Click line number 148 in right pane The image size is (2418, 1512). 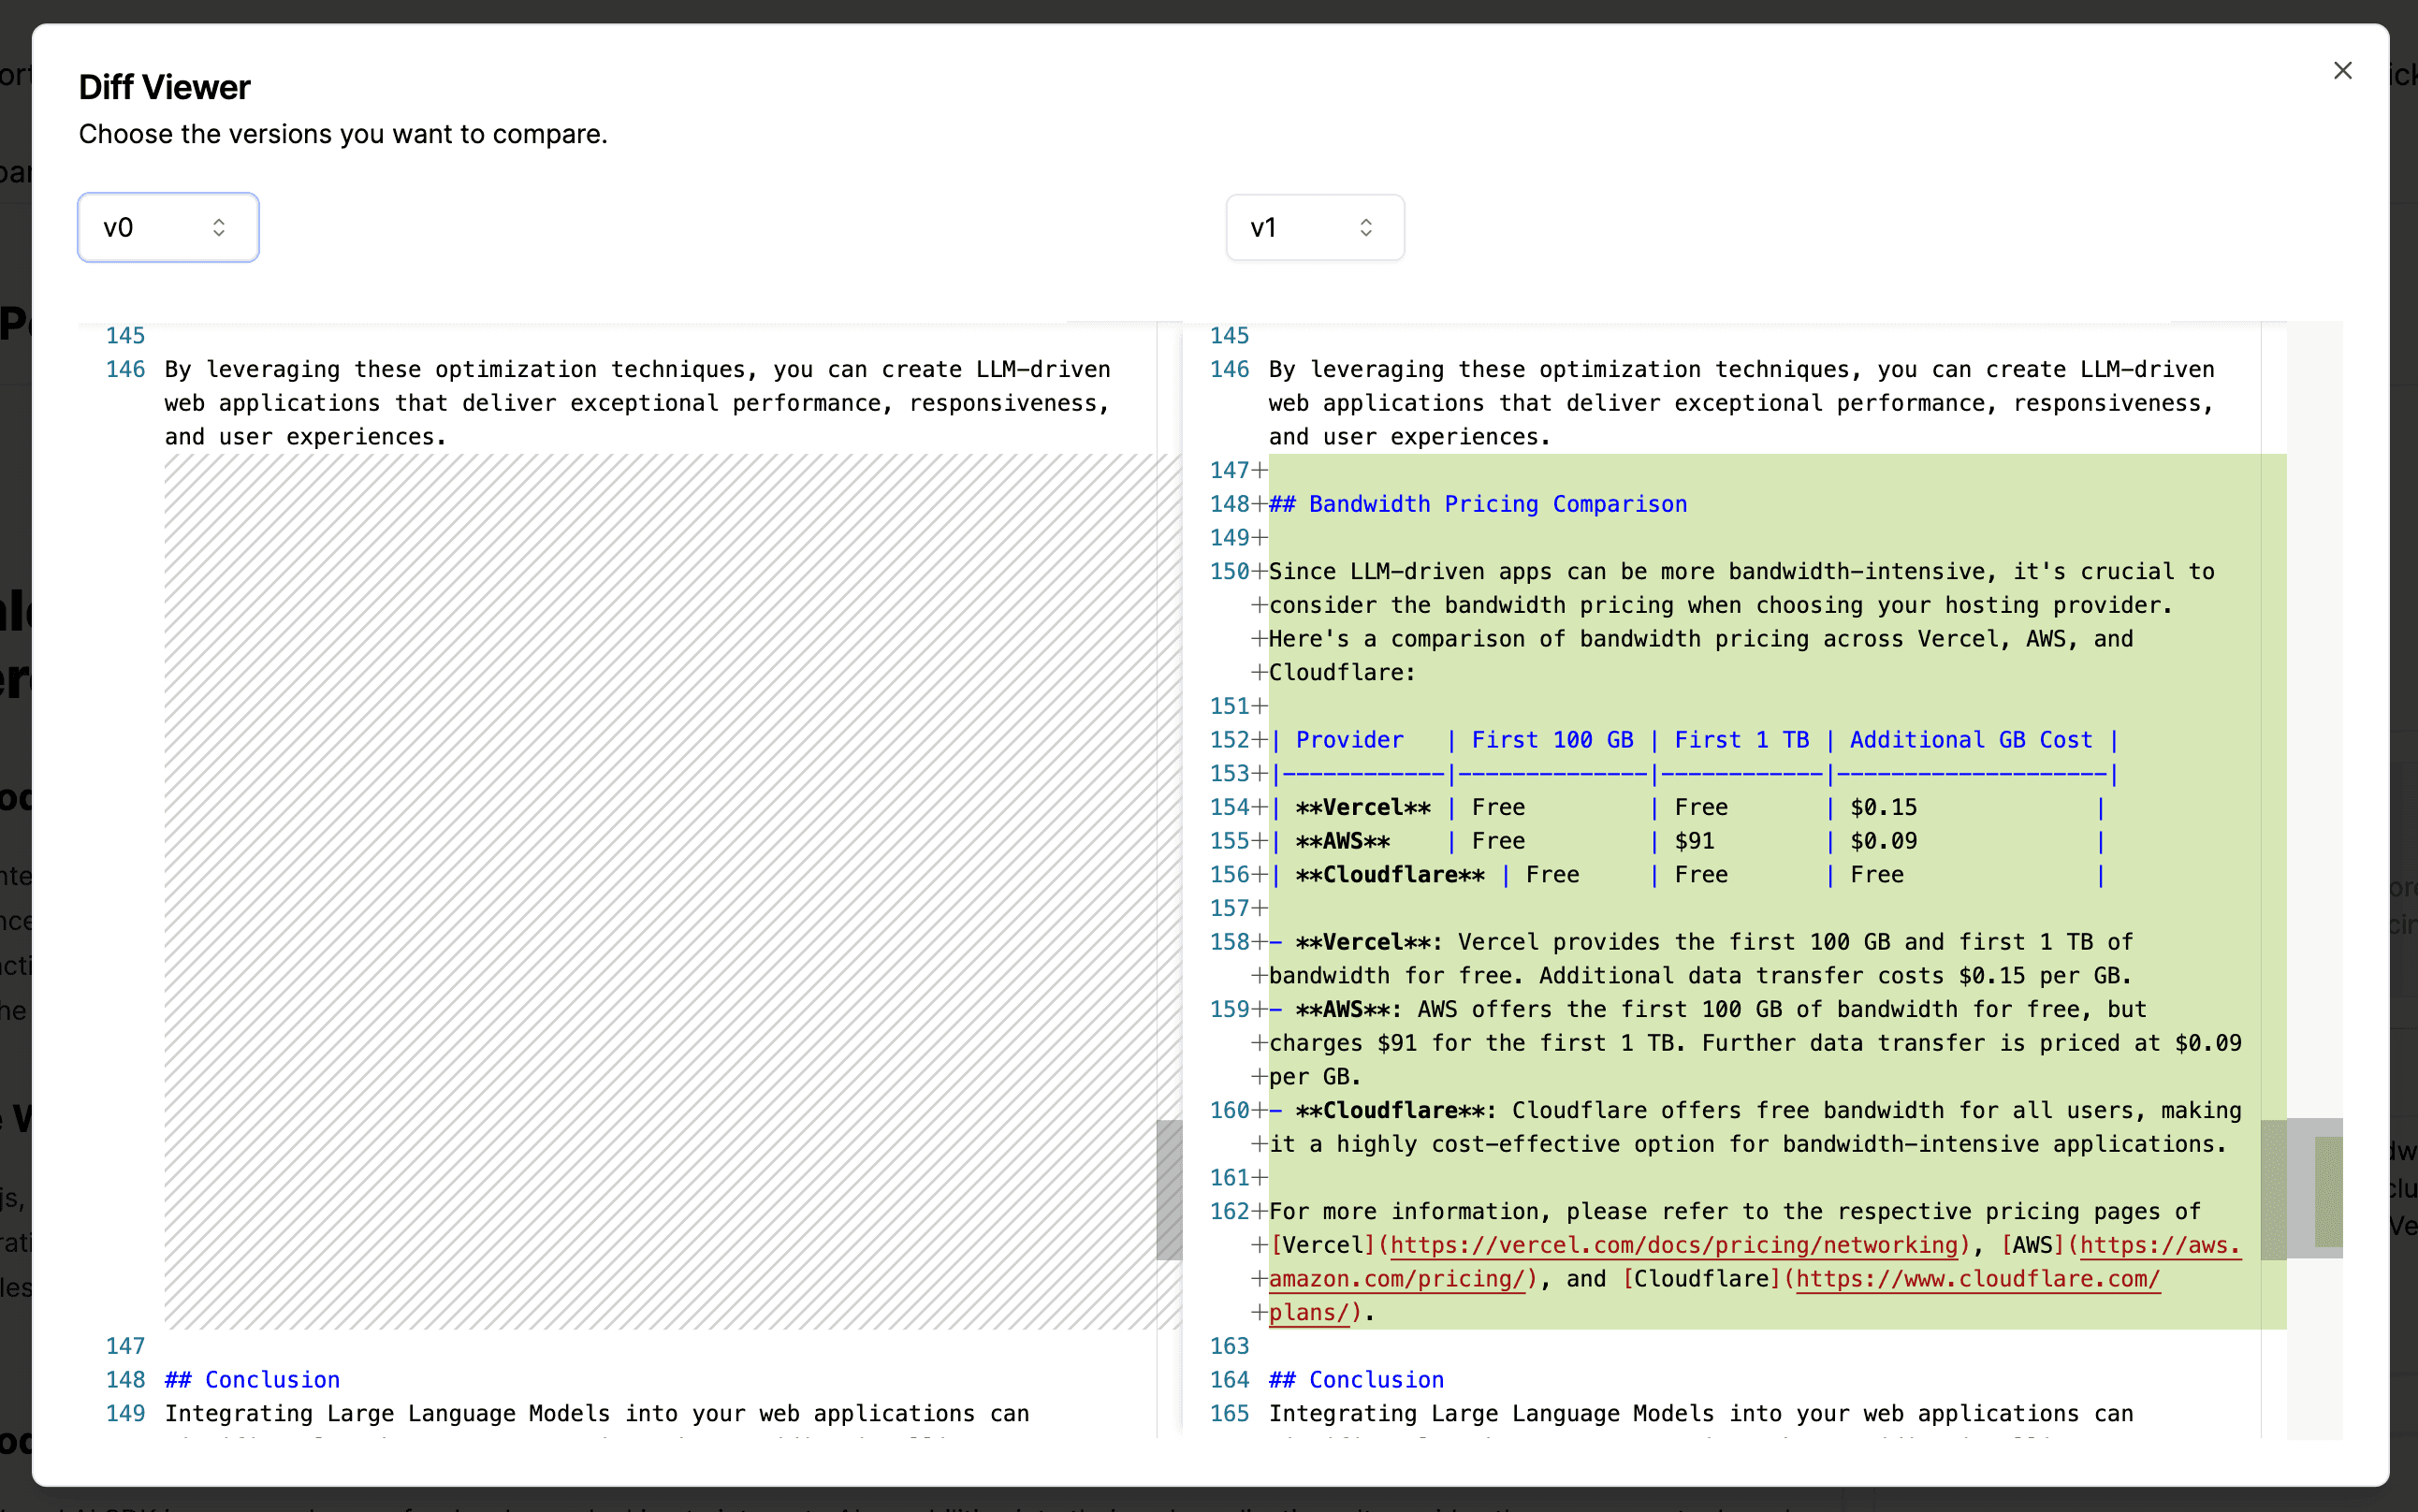coord(1229,504)
